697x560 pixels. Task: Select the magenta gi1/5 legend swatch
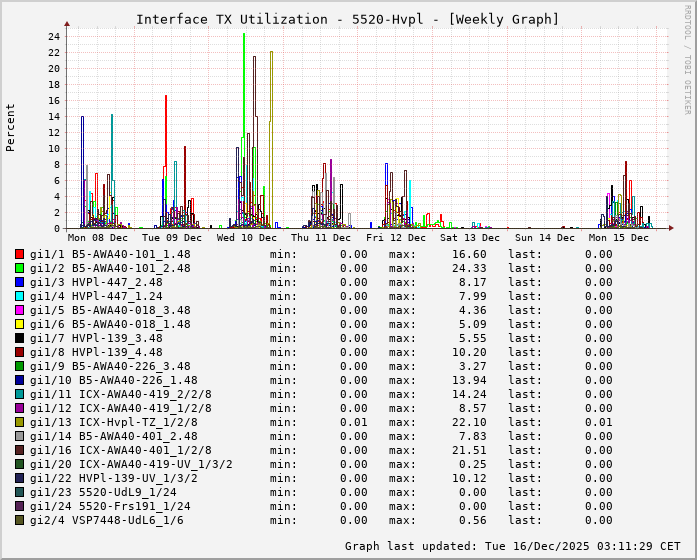[19, 310]
